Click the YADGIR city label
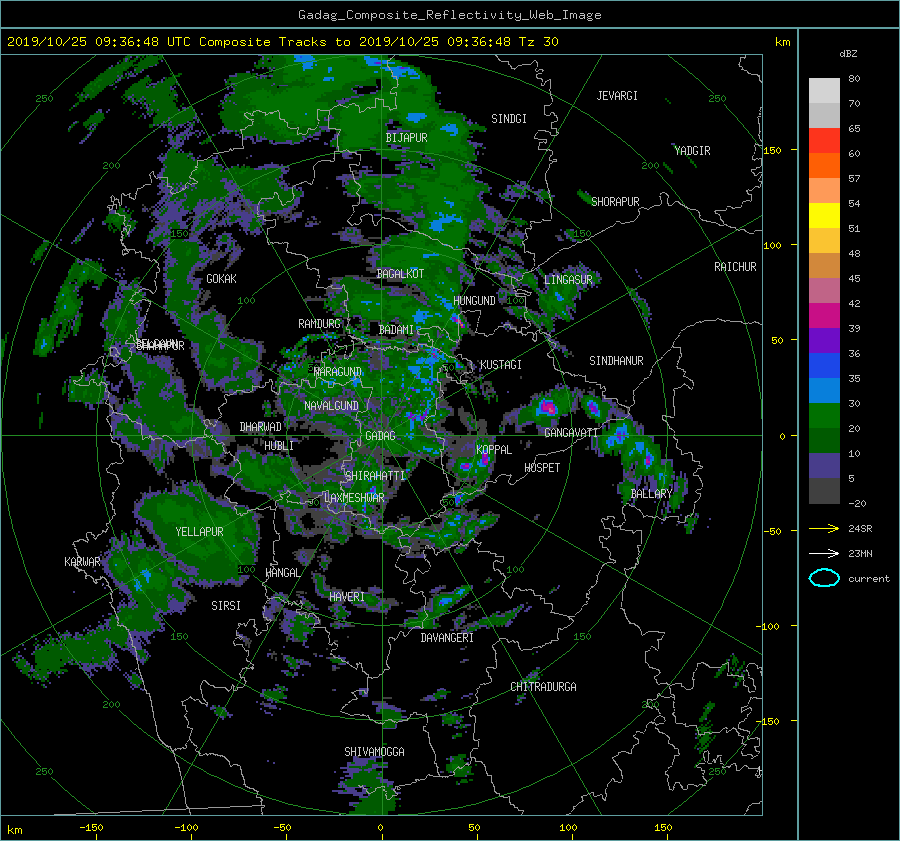The image size is (900, 841). 692,150
